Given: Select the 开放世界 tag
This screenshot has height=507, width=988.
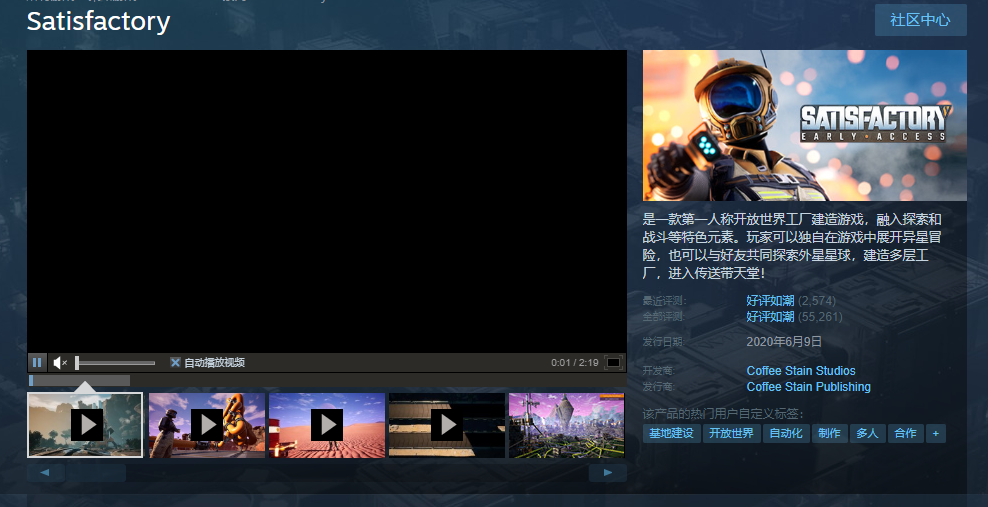Looking at the screenshot, I should 731,433.
